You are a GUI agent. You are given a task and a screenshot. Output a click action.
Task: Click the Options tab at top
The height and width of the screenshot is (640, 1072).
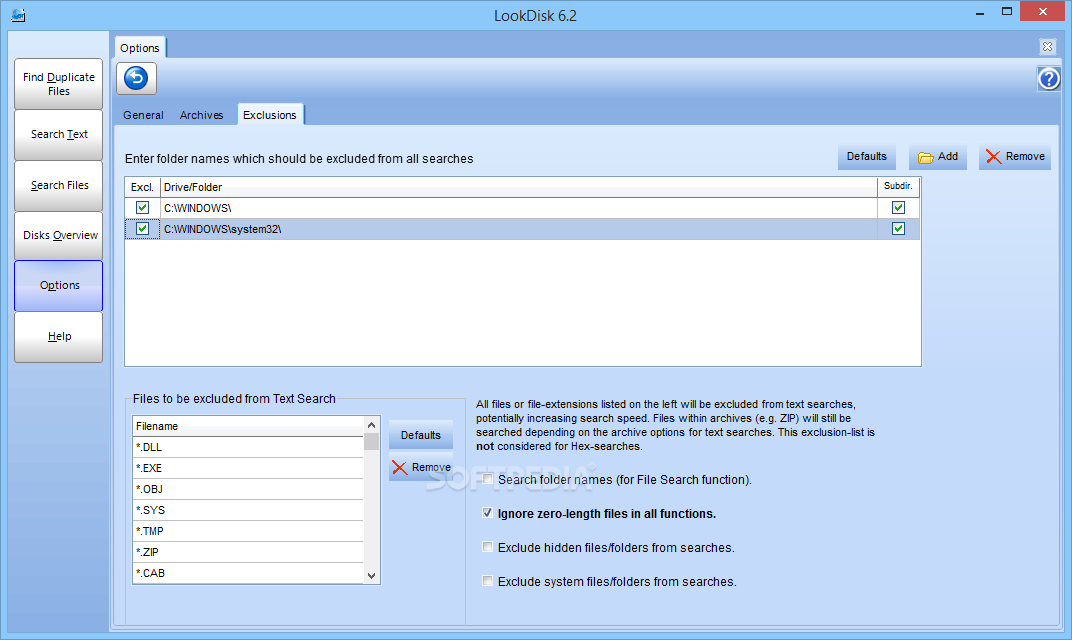coord(139,48)
